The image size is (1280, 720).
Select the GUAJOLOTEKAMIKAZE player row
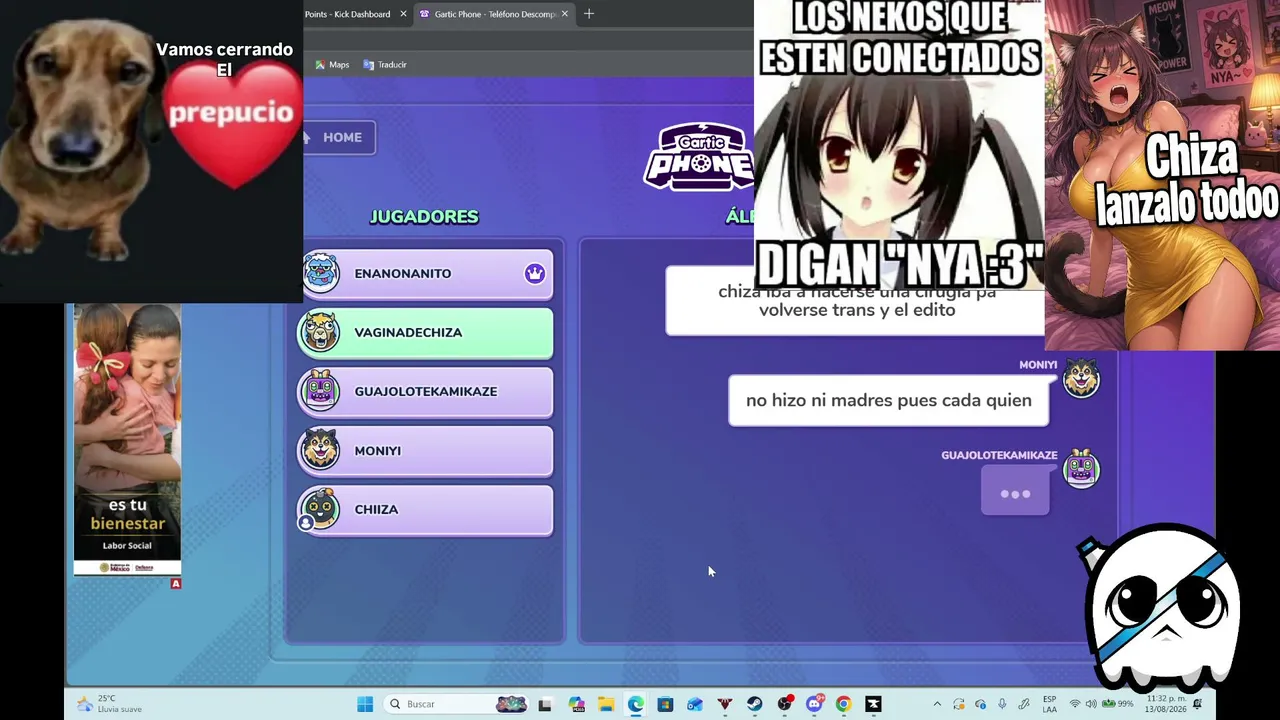426,392
